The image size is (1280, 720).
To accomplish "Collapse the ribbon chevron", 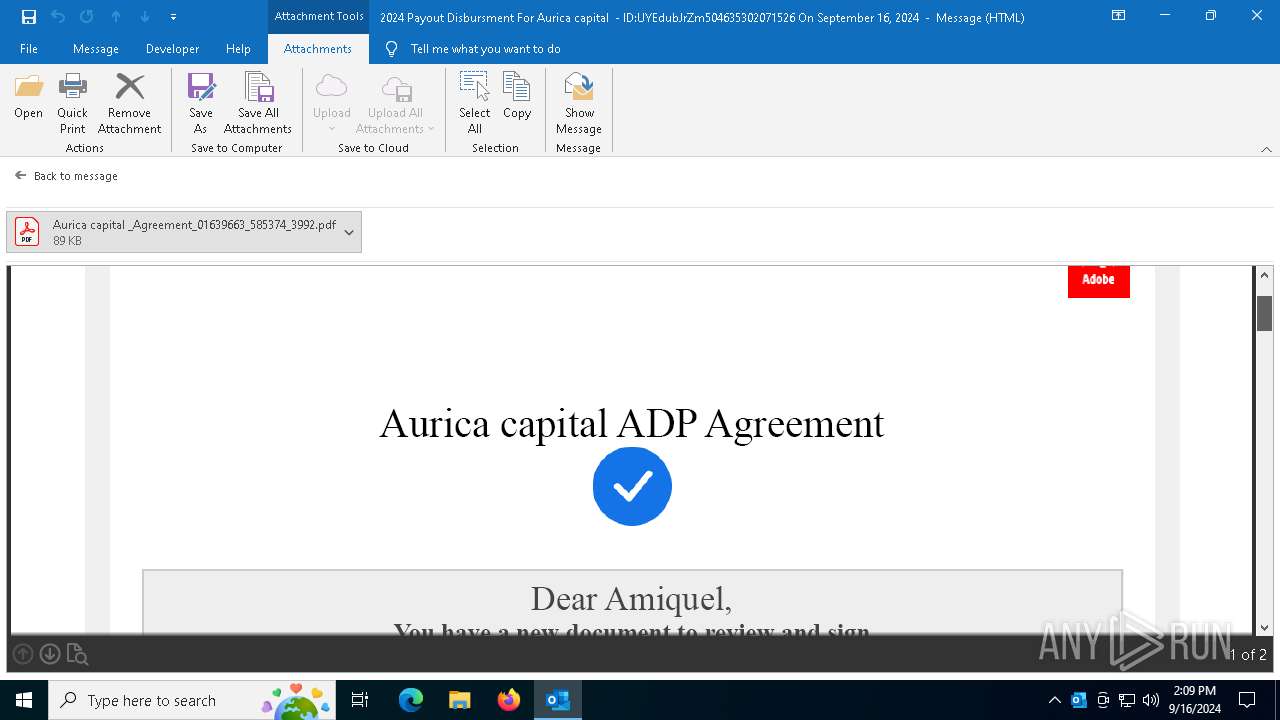I will pyautogui.click(x=1266, y=149).
